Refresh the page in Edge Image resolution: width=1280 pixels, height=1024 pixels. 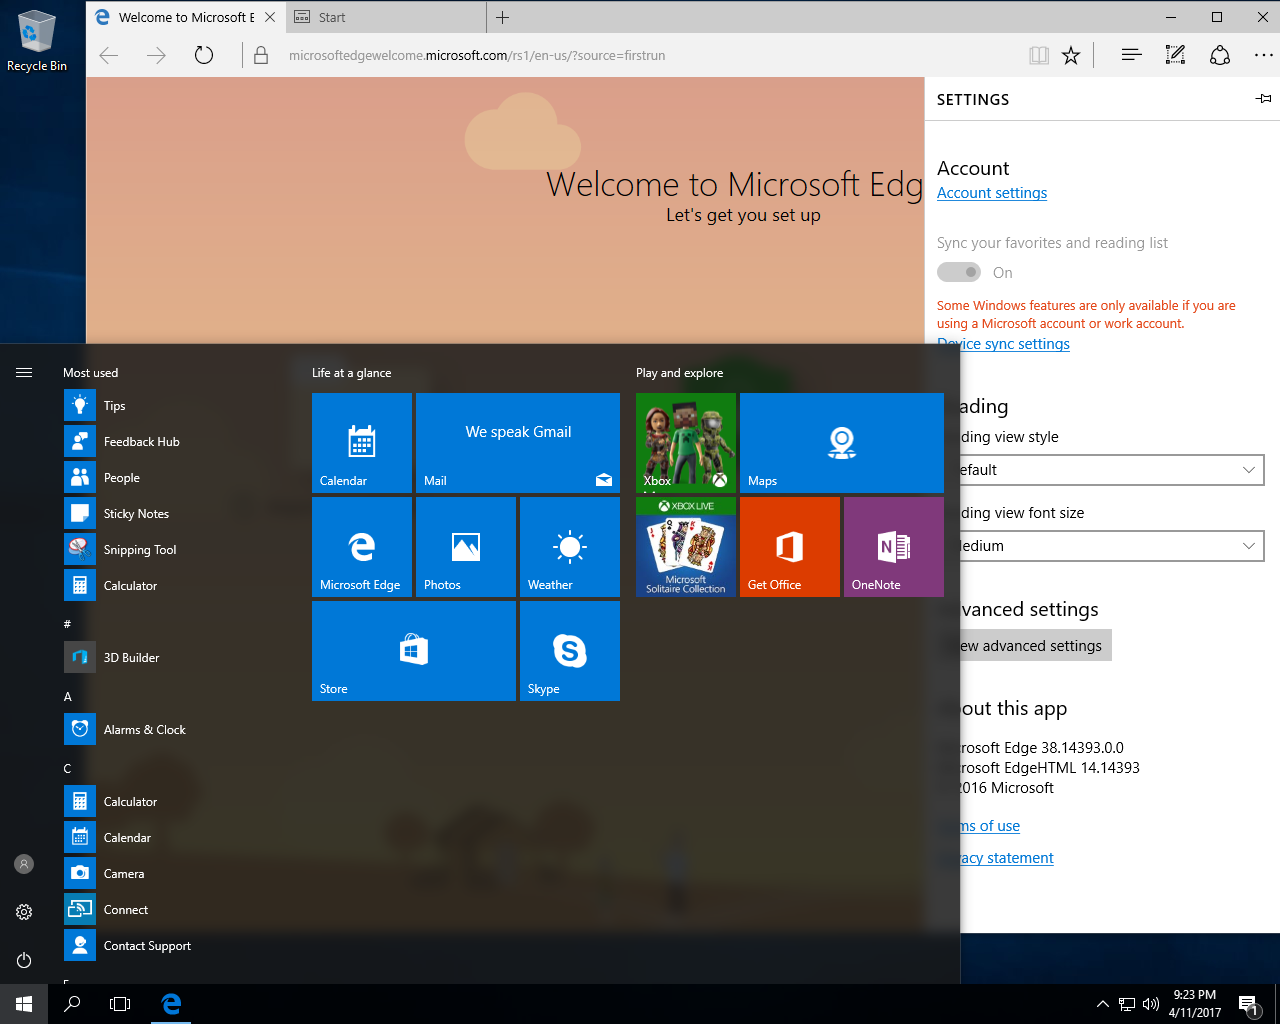204,56
